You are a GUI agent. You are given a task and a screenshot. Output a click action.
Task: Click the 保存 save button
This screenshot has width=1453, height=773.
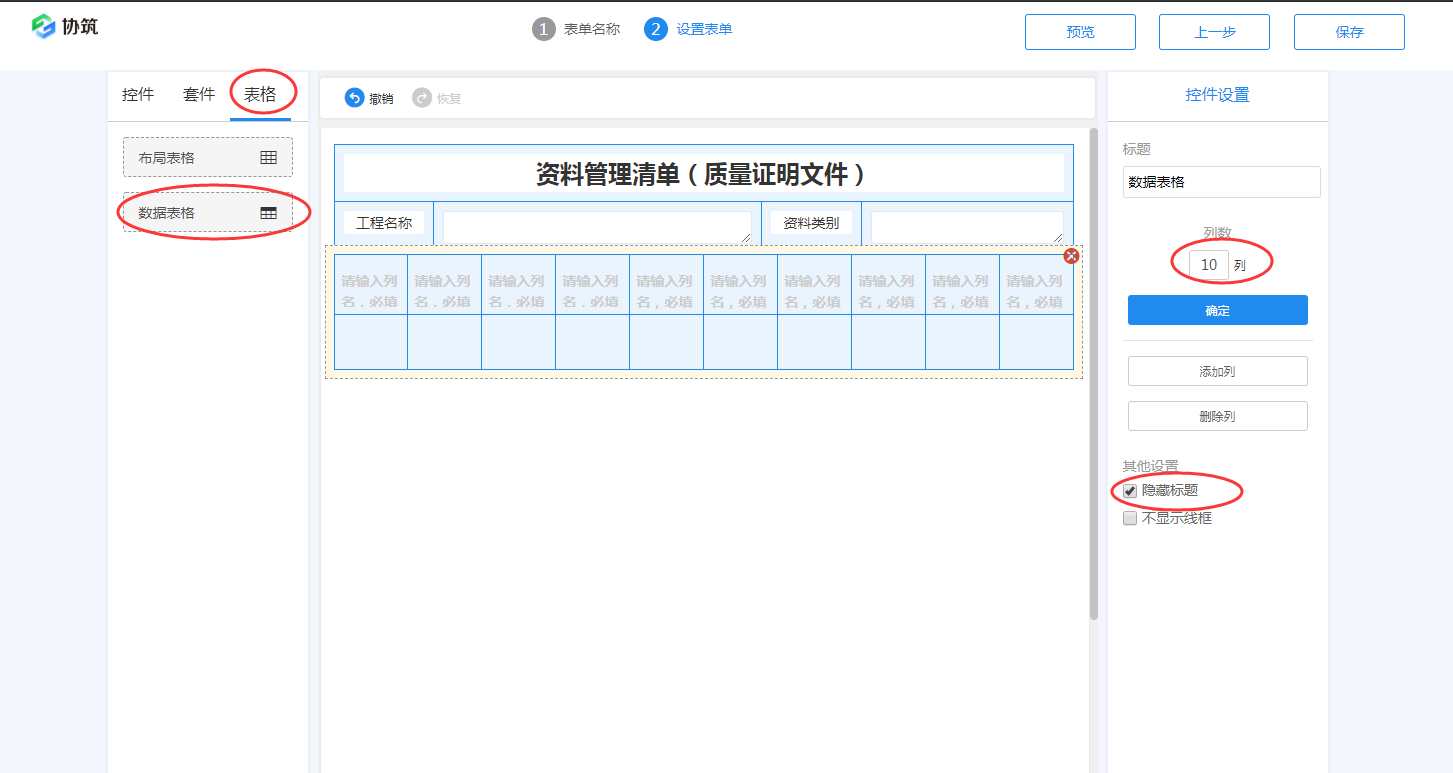(1349, 31)
